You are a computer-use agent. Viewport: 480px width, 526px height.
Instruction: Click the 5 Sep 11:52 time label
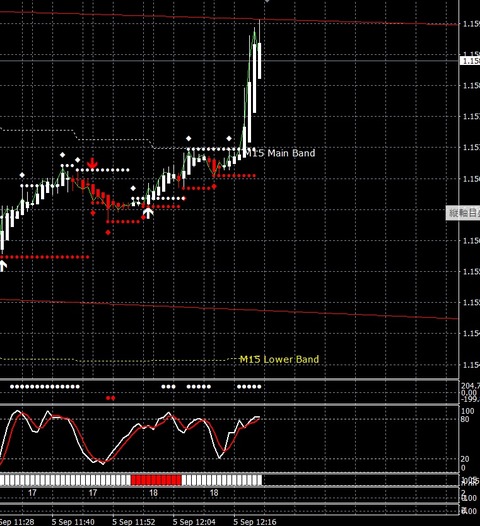pyautogui.click(x=134, y=522)
